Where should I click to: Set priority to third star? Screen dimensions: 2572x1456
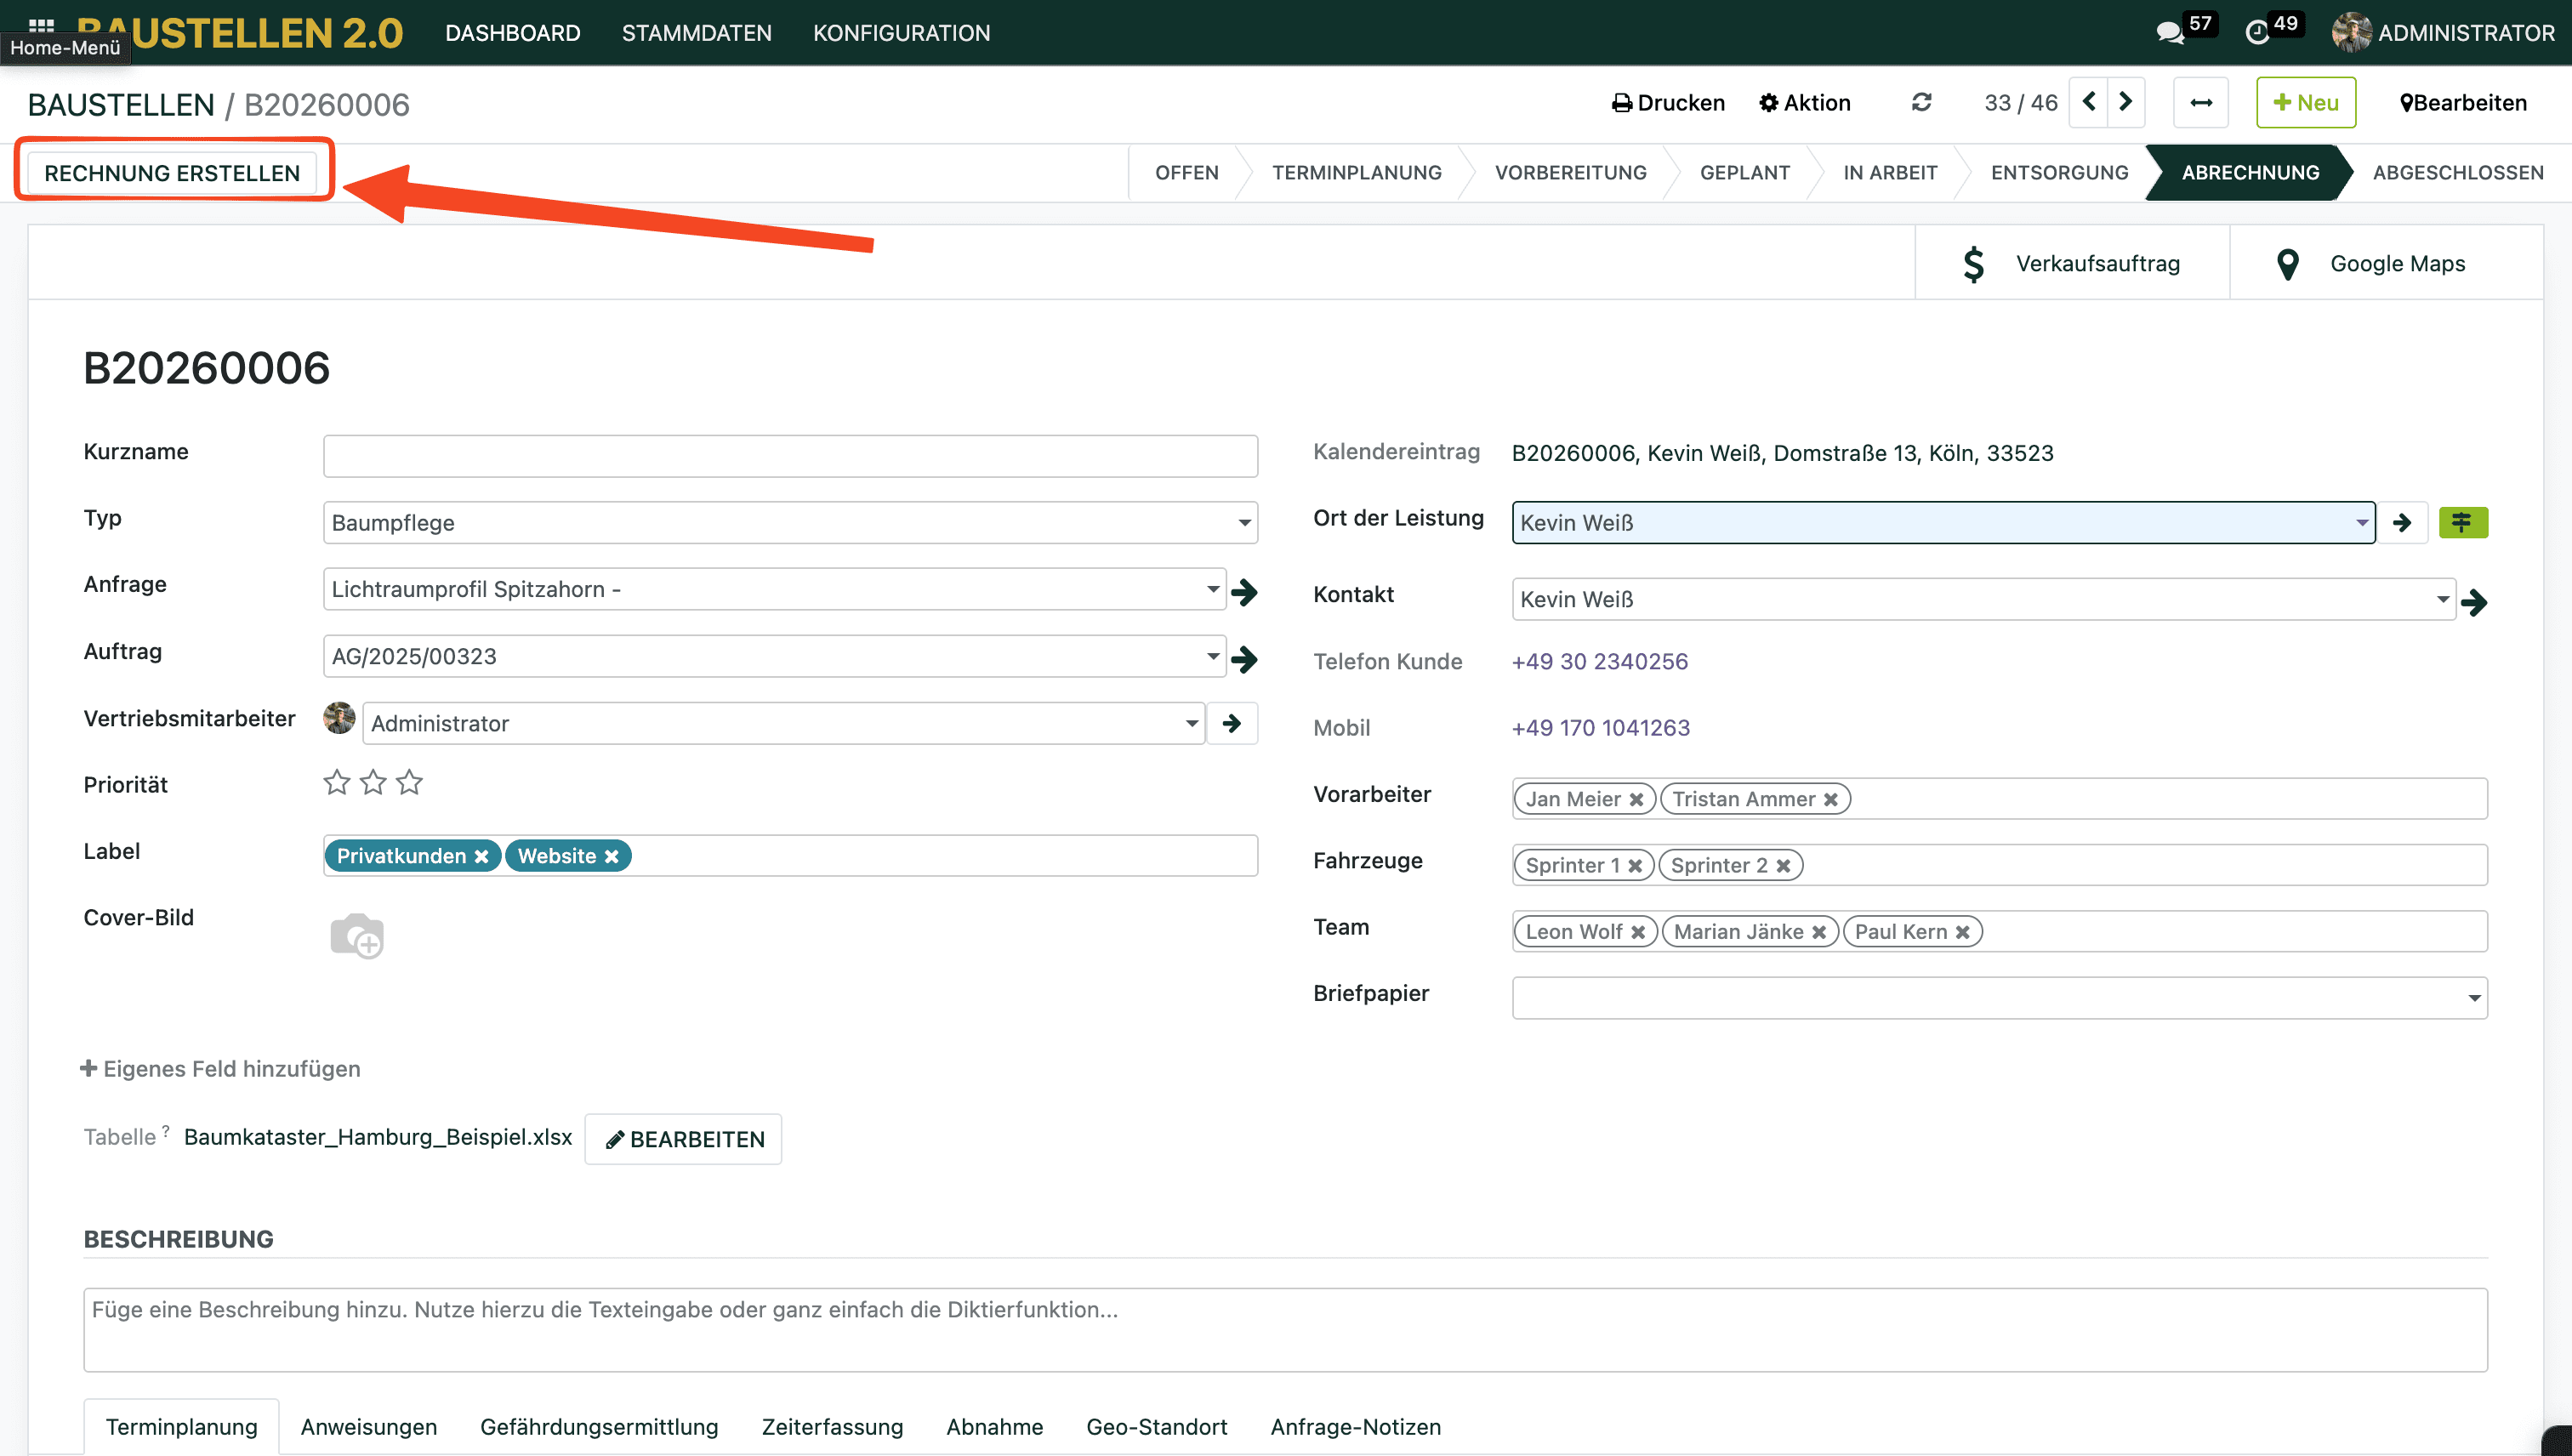409,783
